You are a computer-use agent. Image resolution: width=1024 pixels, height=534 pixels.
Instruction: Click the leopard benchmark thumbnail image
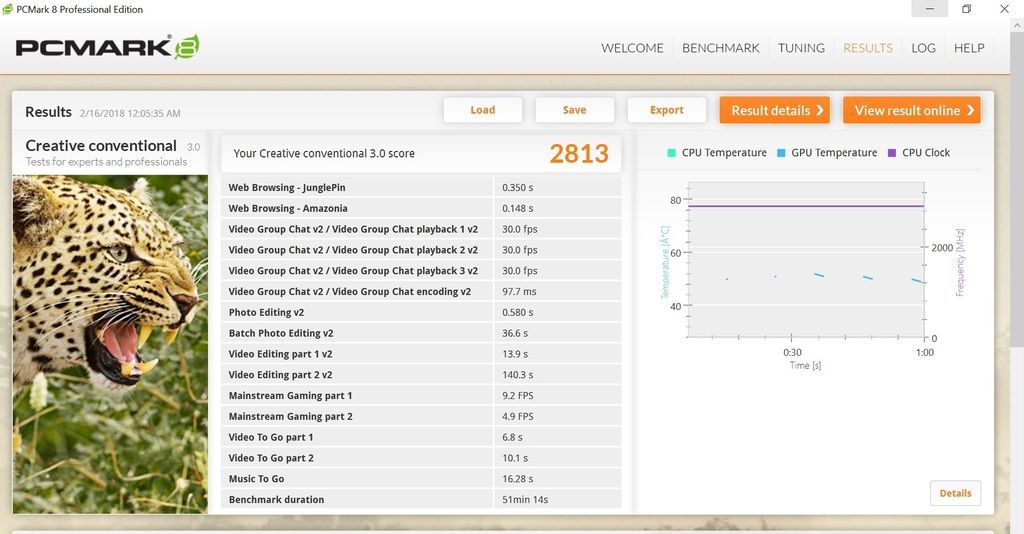pos(110,345)
